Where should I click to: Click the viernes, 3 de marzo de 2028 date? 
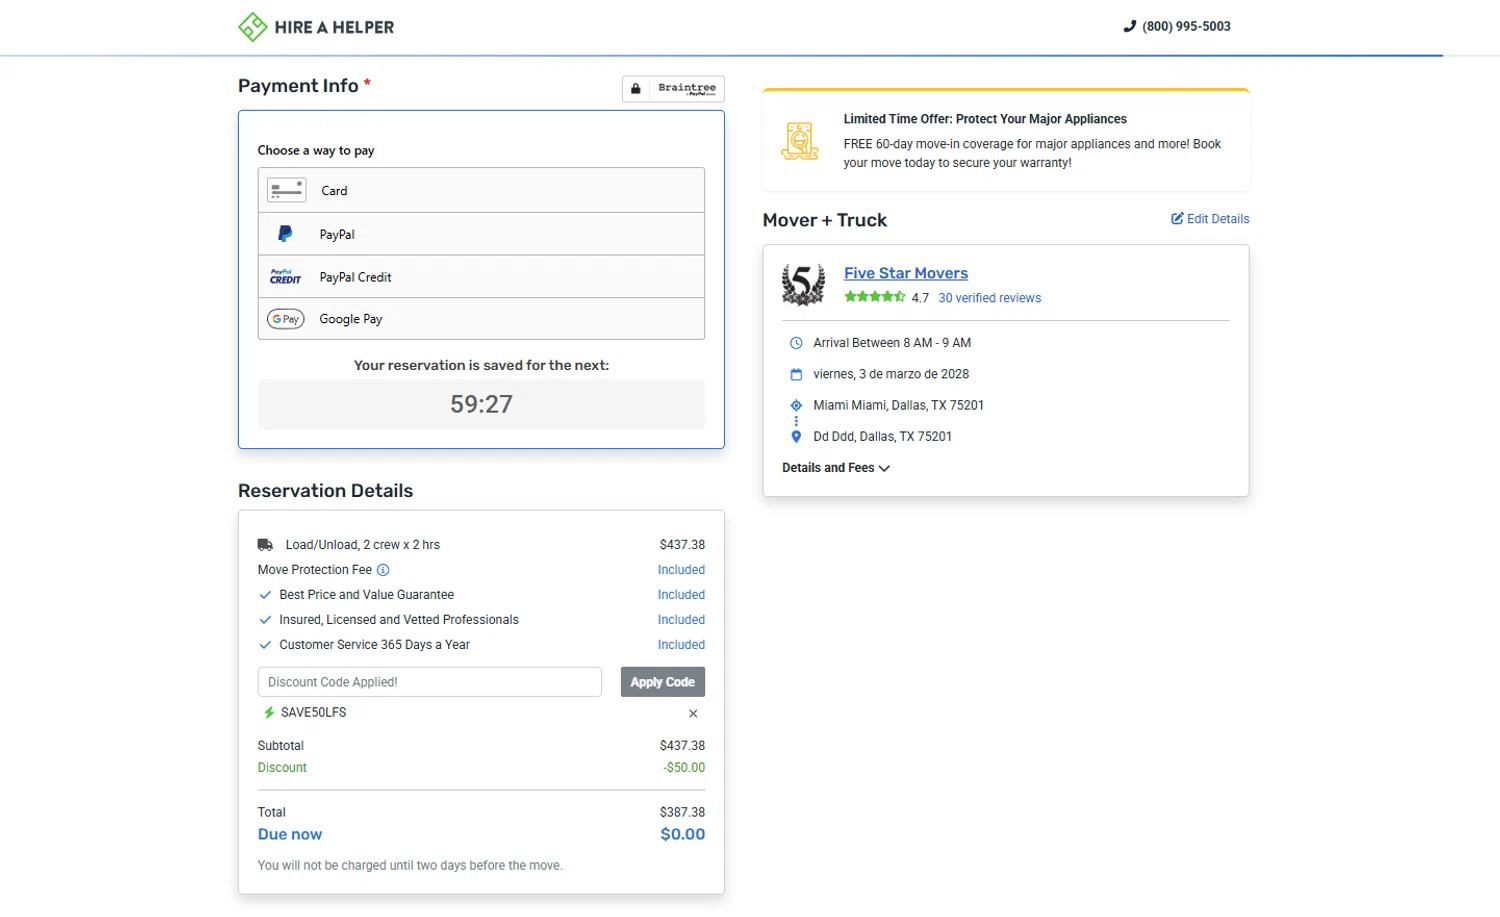pos(891,374)
